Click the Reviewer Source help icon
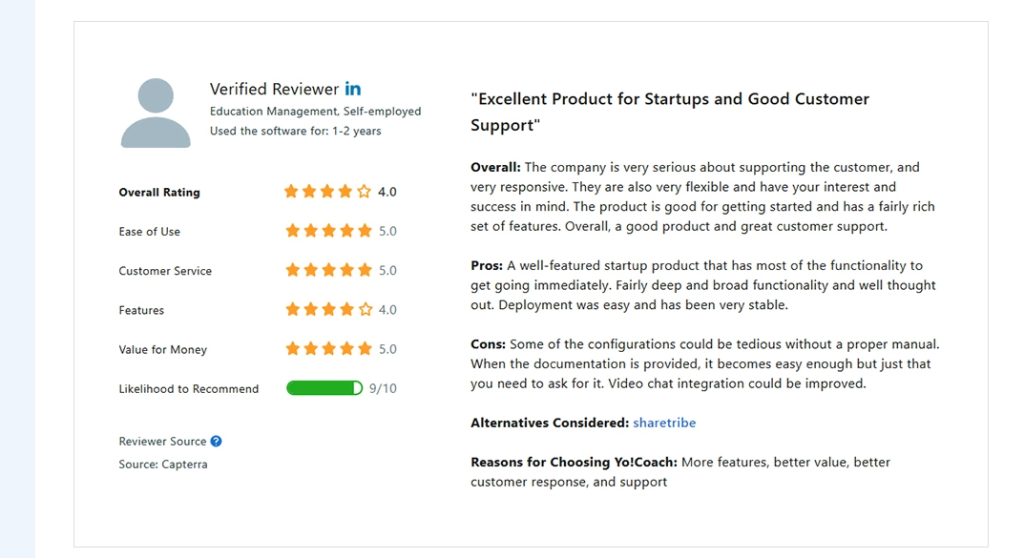 coord(216,441)
